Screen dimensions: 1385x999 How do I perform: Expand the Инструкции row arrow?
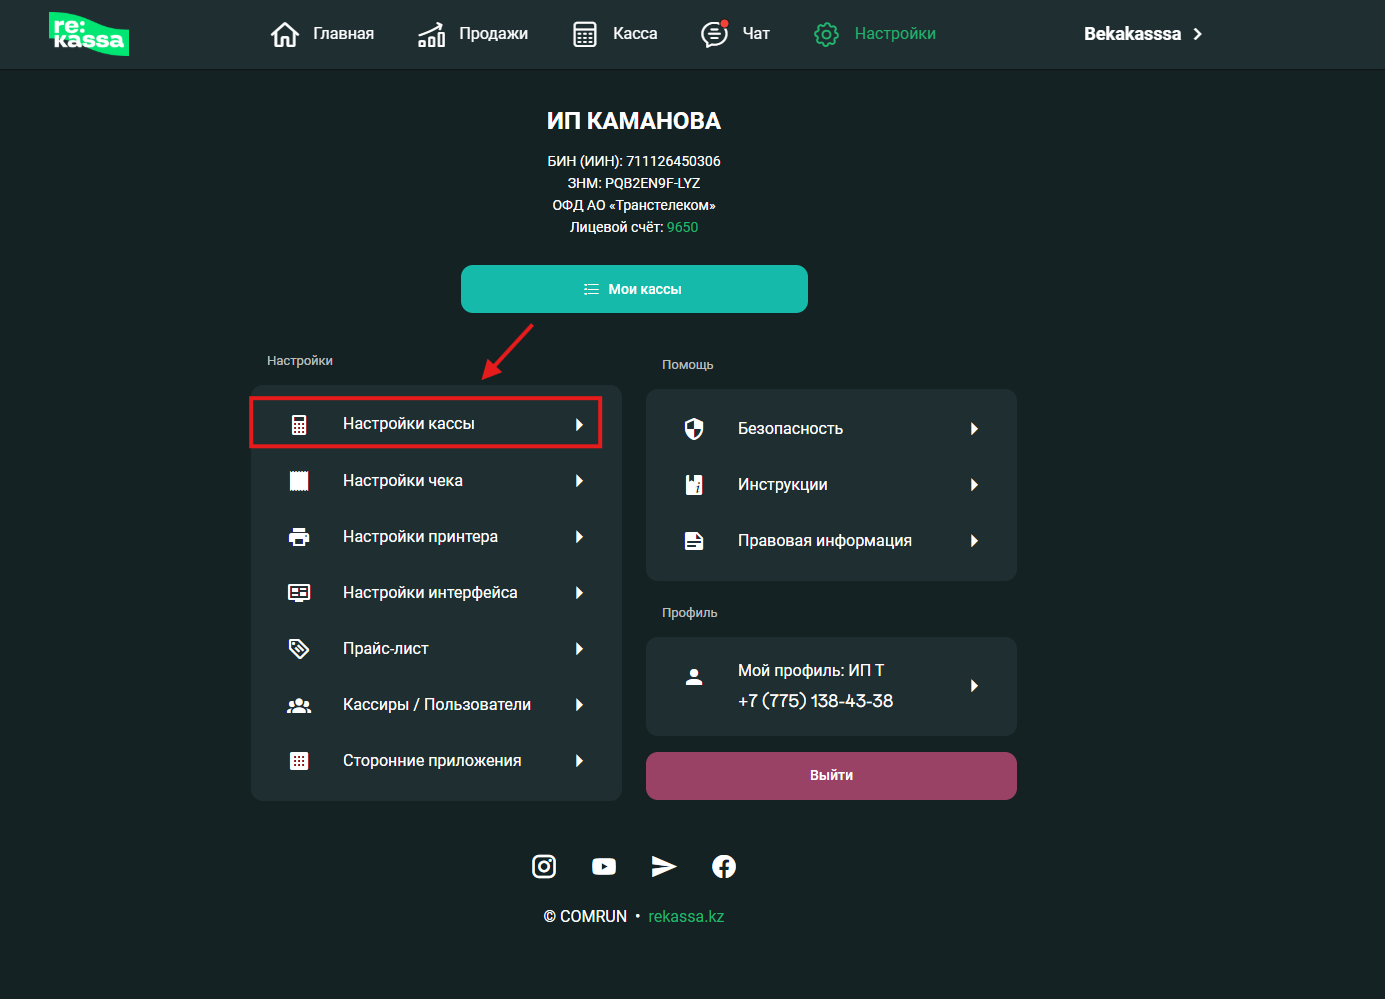pos(974,485)
